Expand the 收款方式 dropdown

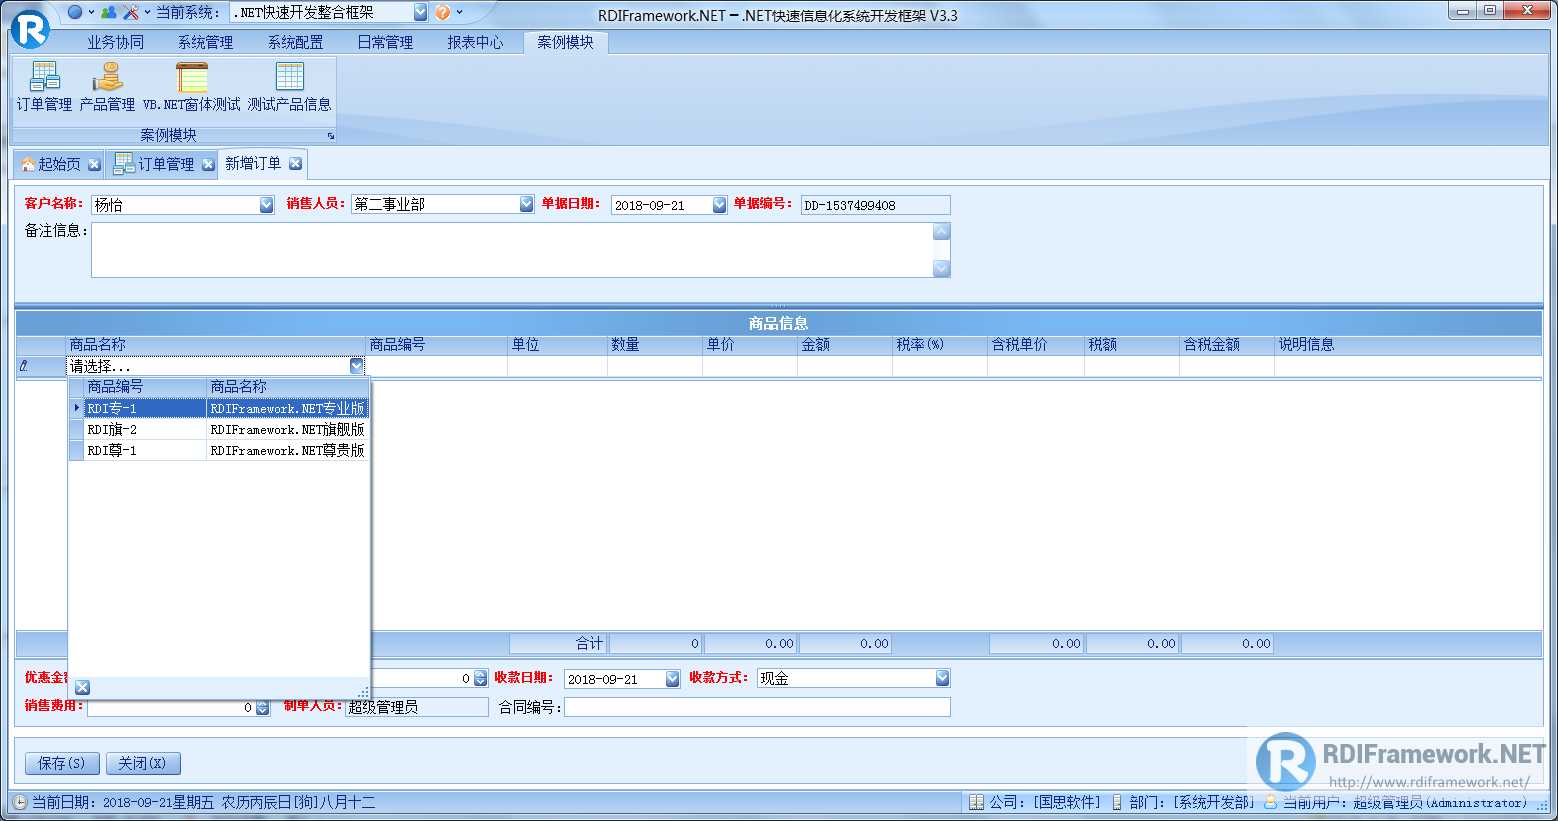pyautogui.click(x=942, y=678)
